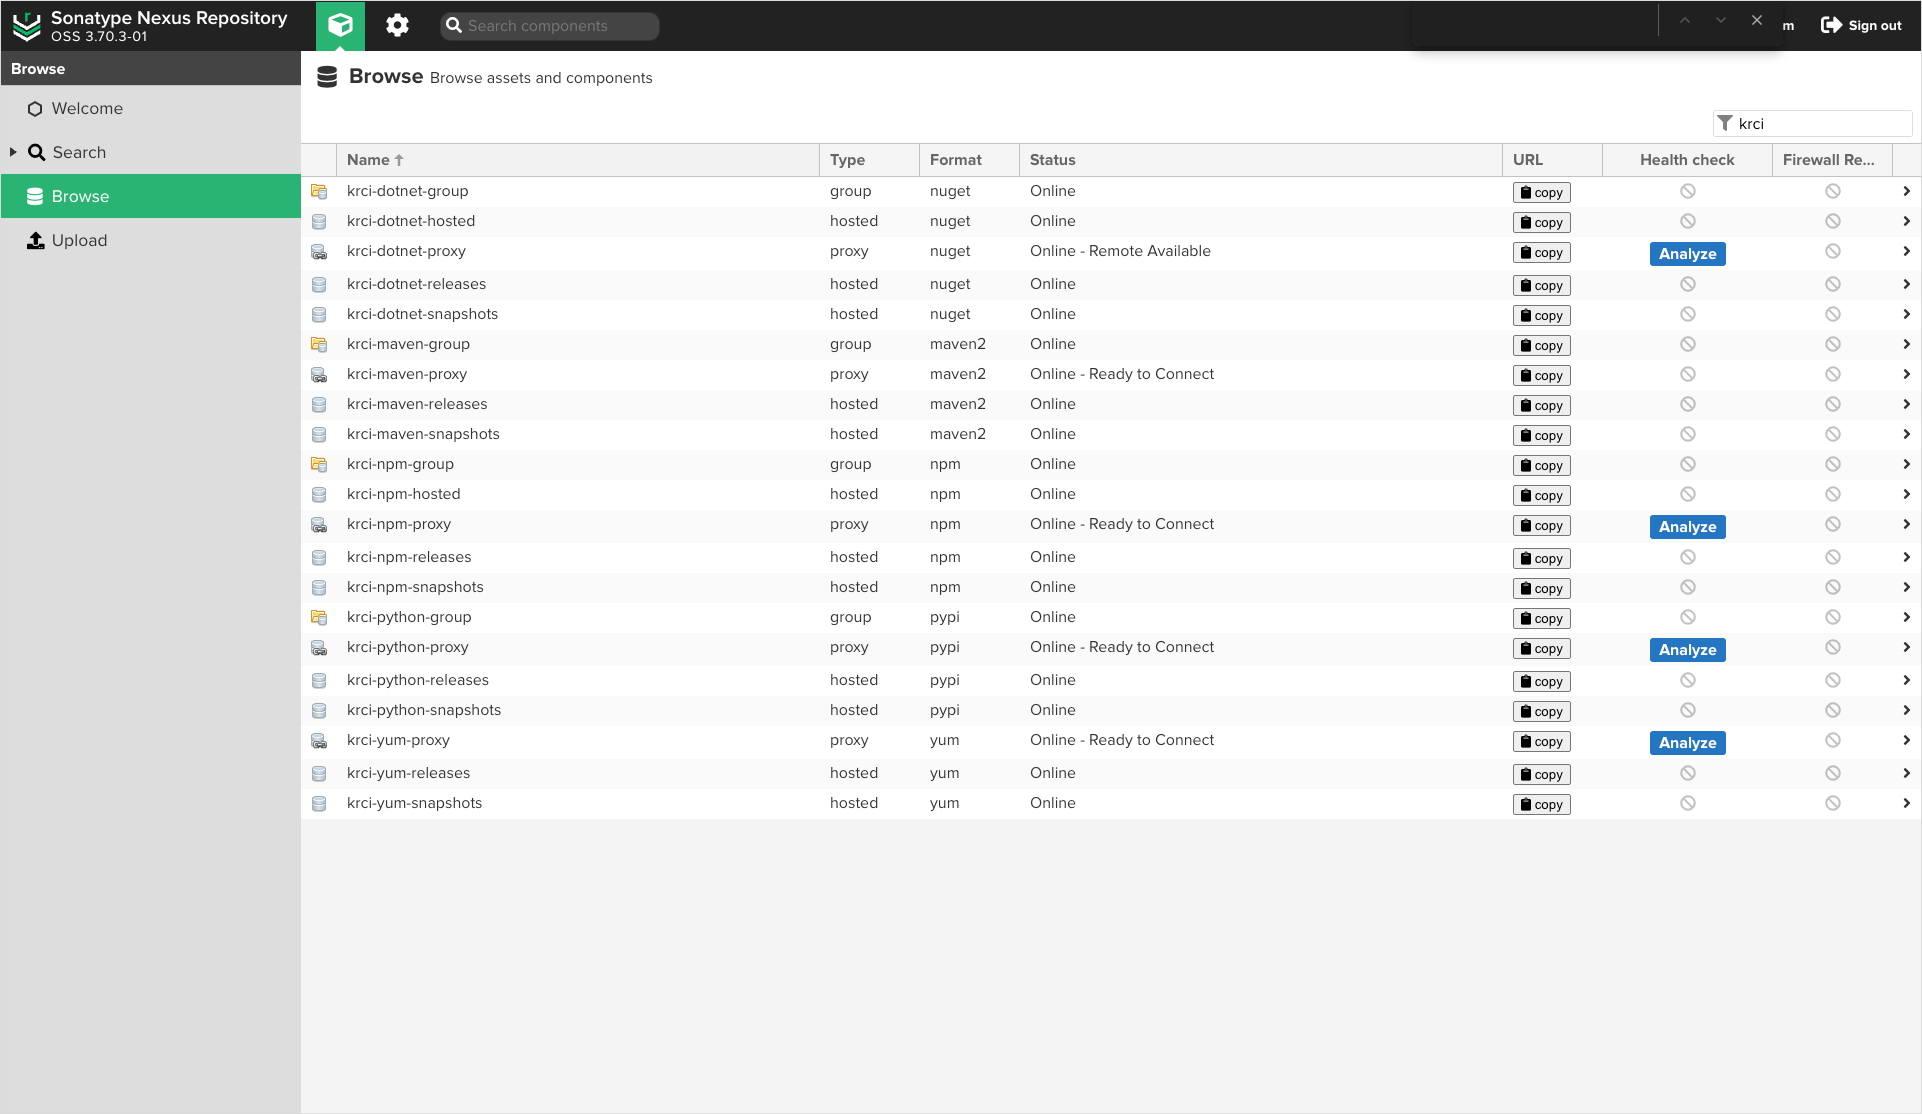1922x1114 pixels.
Task: Click the filter funnel icon in the filter box
Action: tap(1725, 123)
